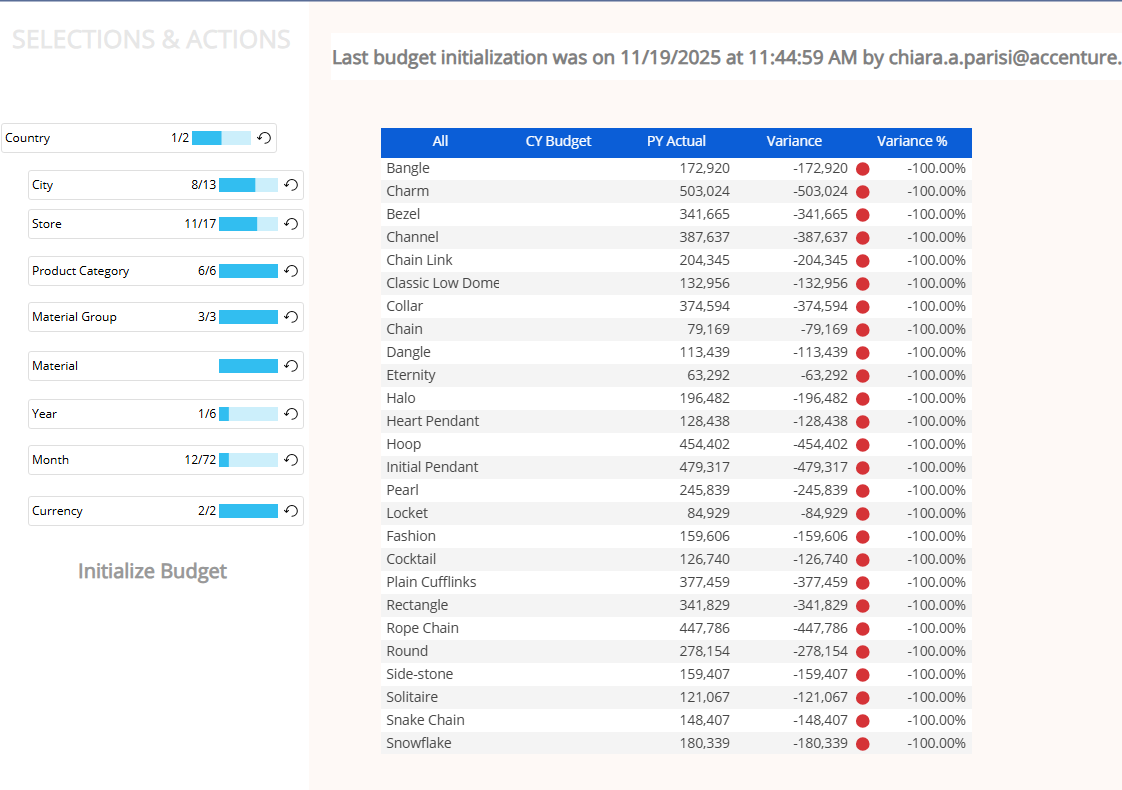Click the SELECTIONS & ACTIONS heading
This screenshot has width=1122, height=790.
pos(151,39)
